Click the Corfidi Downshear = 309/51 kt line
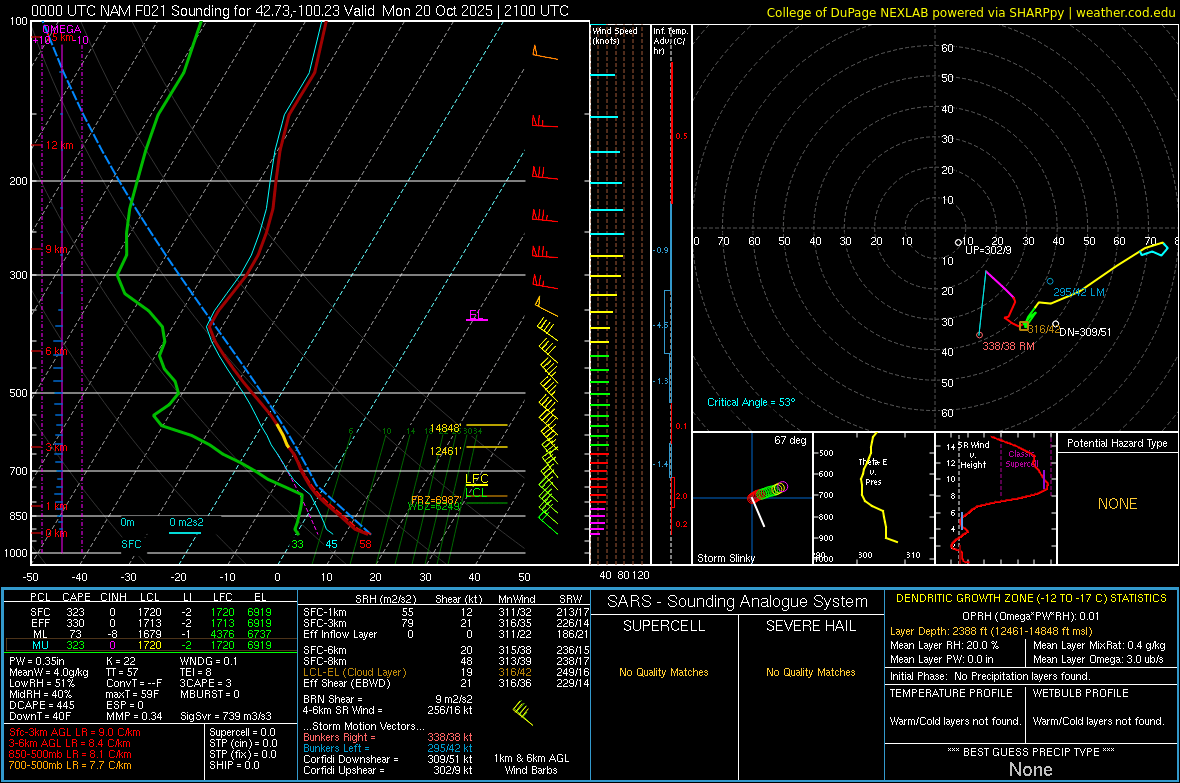The width and height of the screenshot is (1180, 783). click(388, 759)
